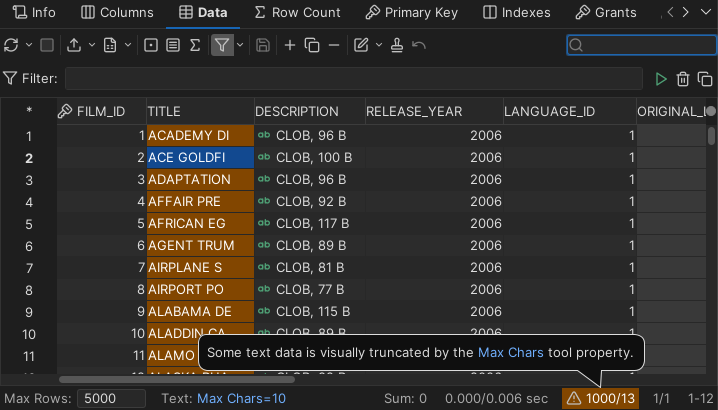
Task: Open dropdown arrow next to Filter funnel
Action: [x=240, y=45]
